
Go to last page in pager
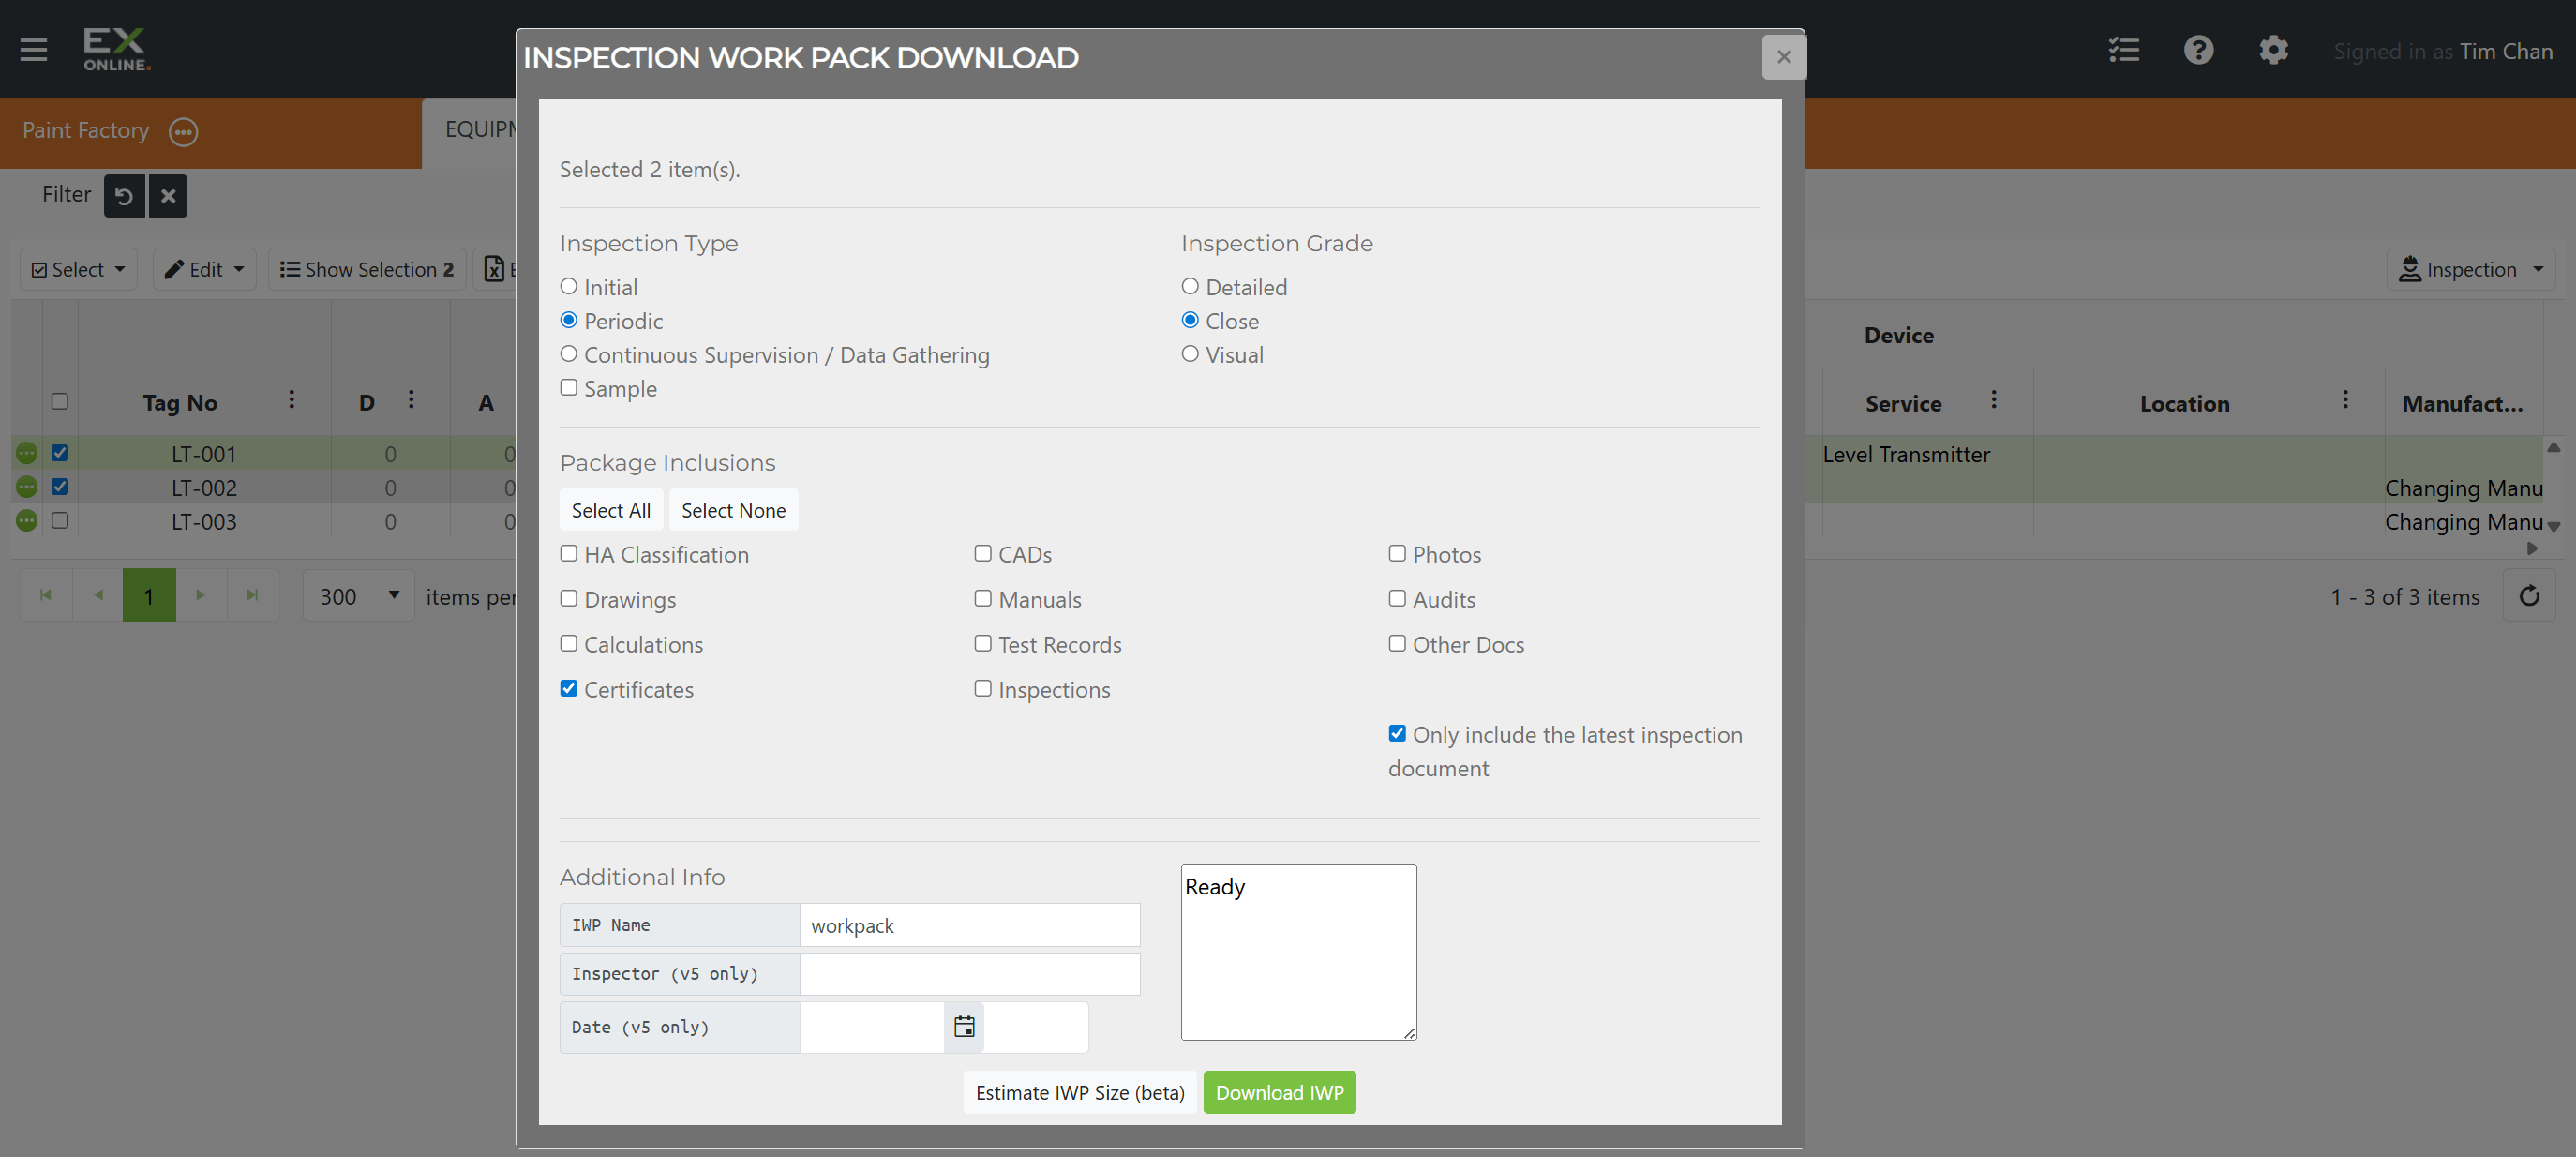pyautogui.click(x=253, y=595)
